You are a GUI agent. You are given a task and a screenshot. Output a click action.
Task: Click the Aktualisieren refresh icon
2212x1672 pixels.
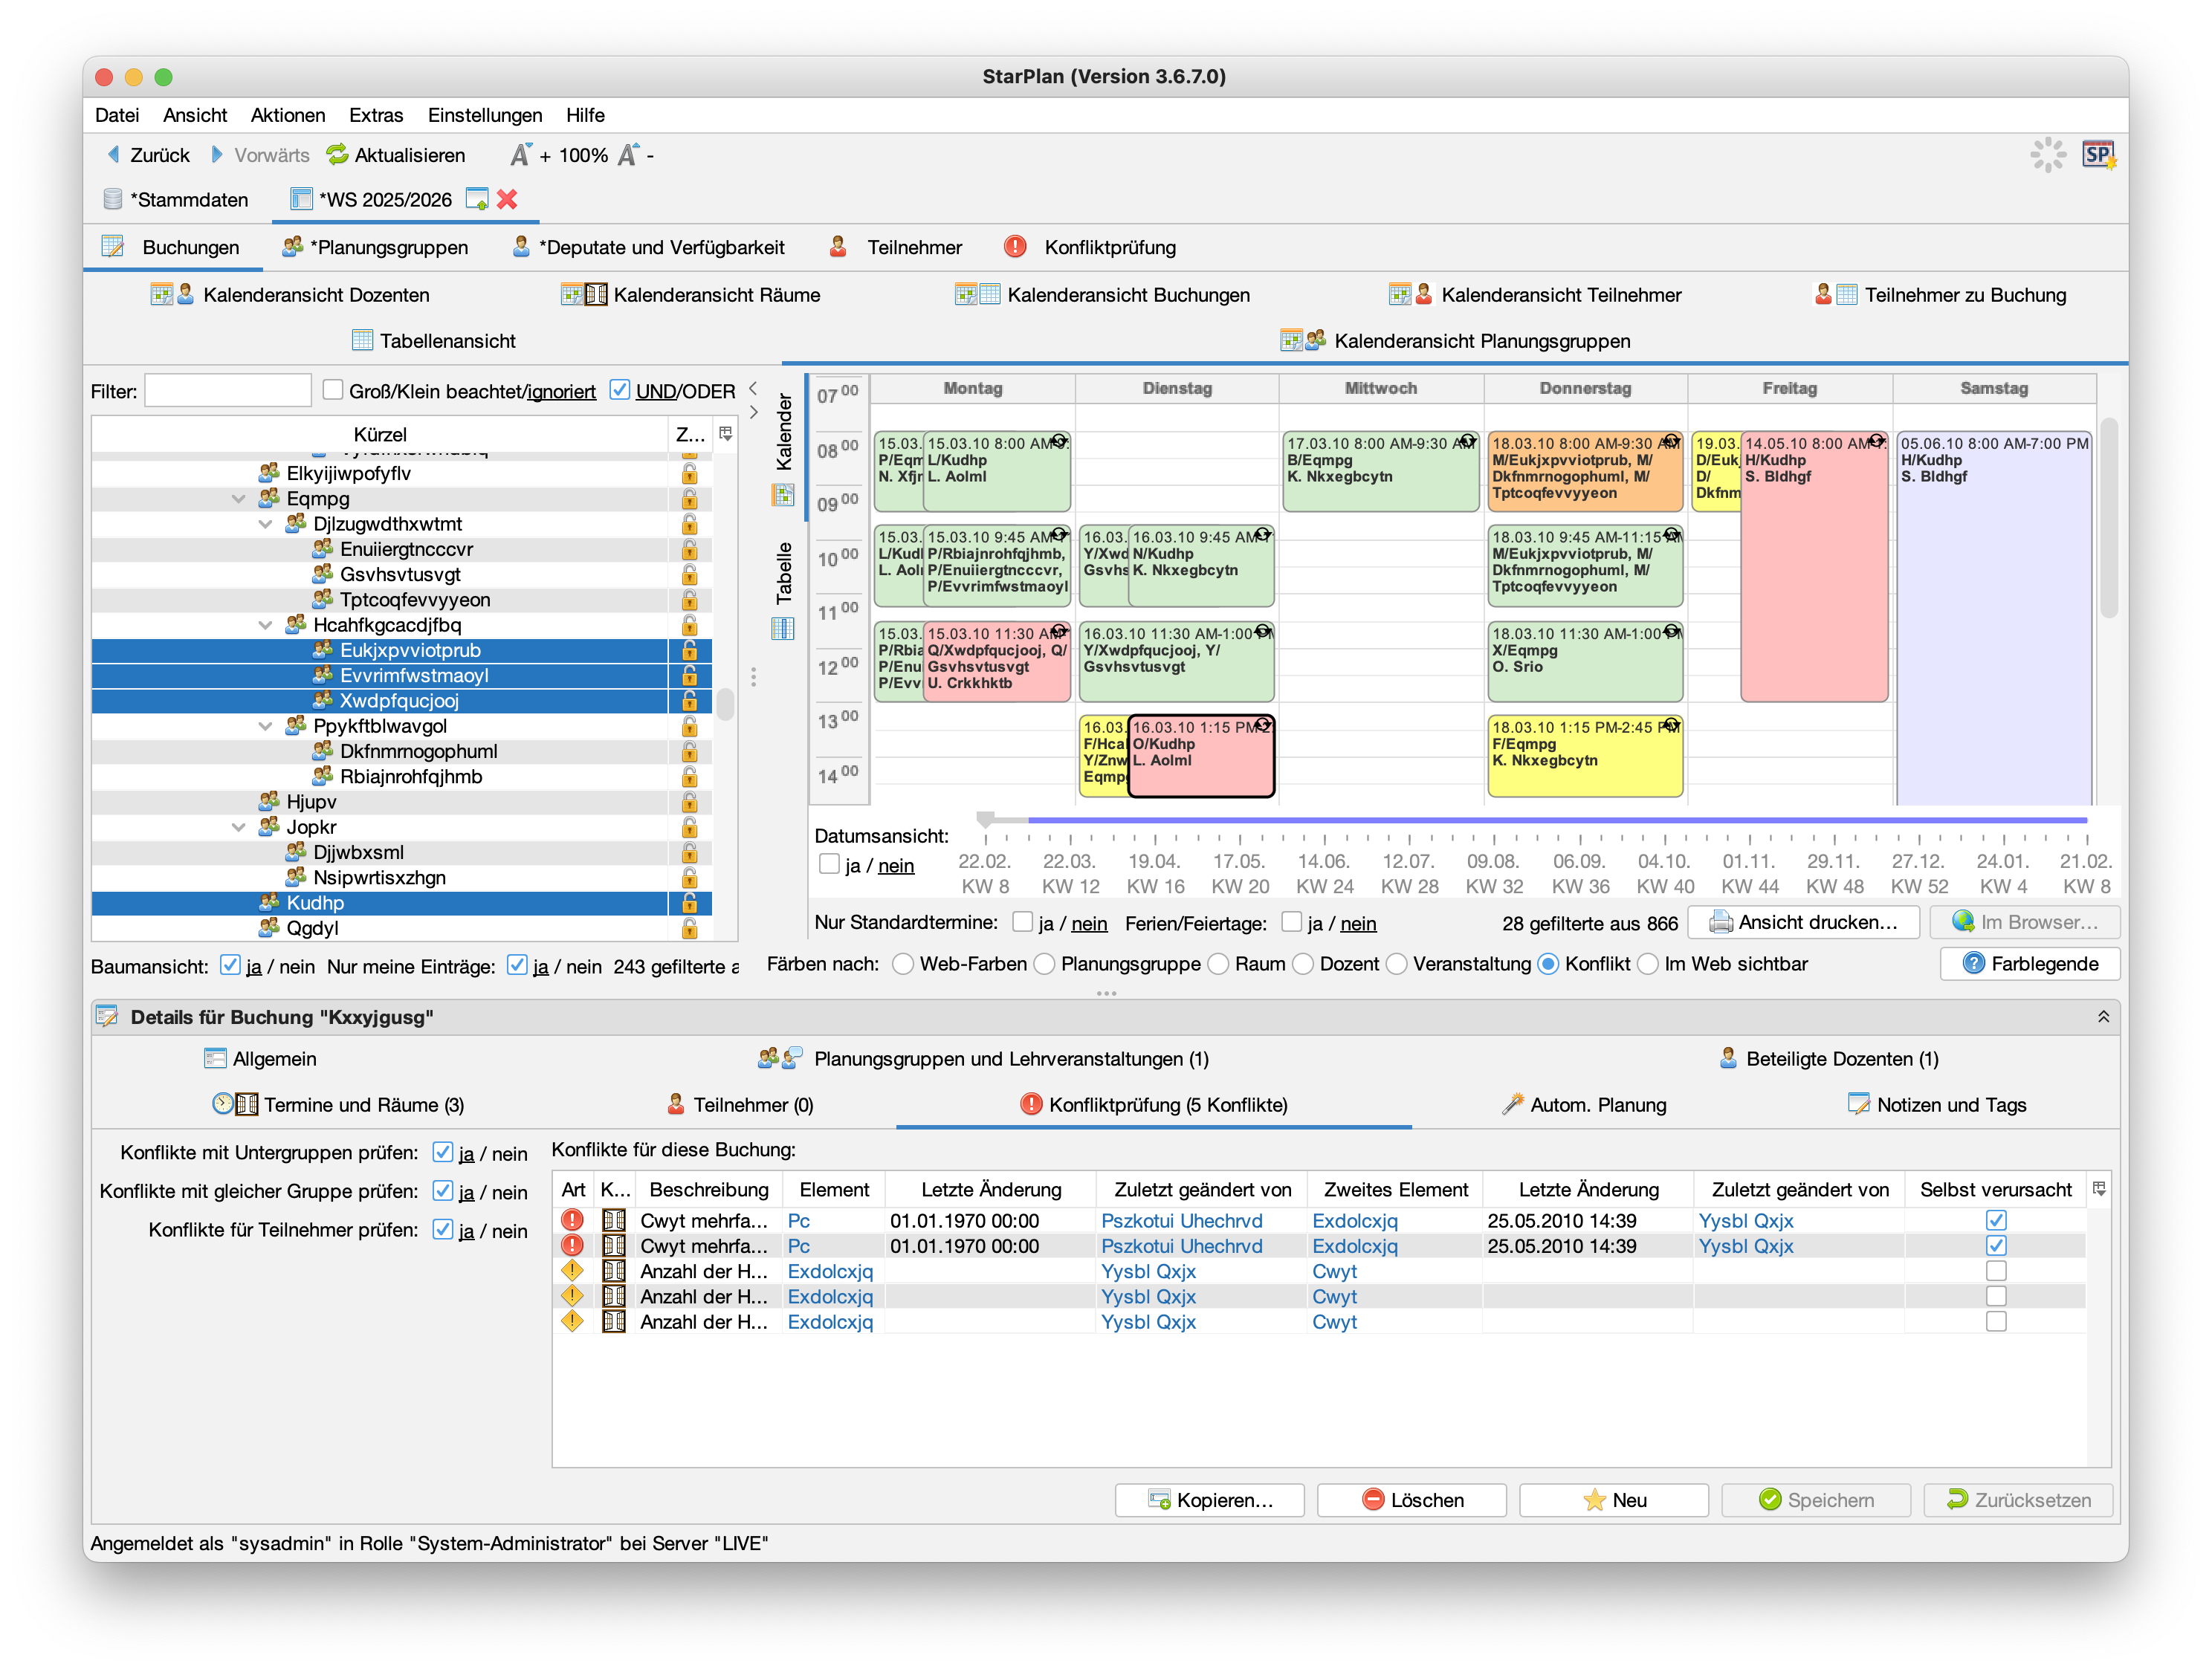point(337,155)
